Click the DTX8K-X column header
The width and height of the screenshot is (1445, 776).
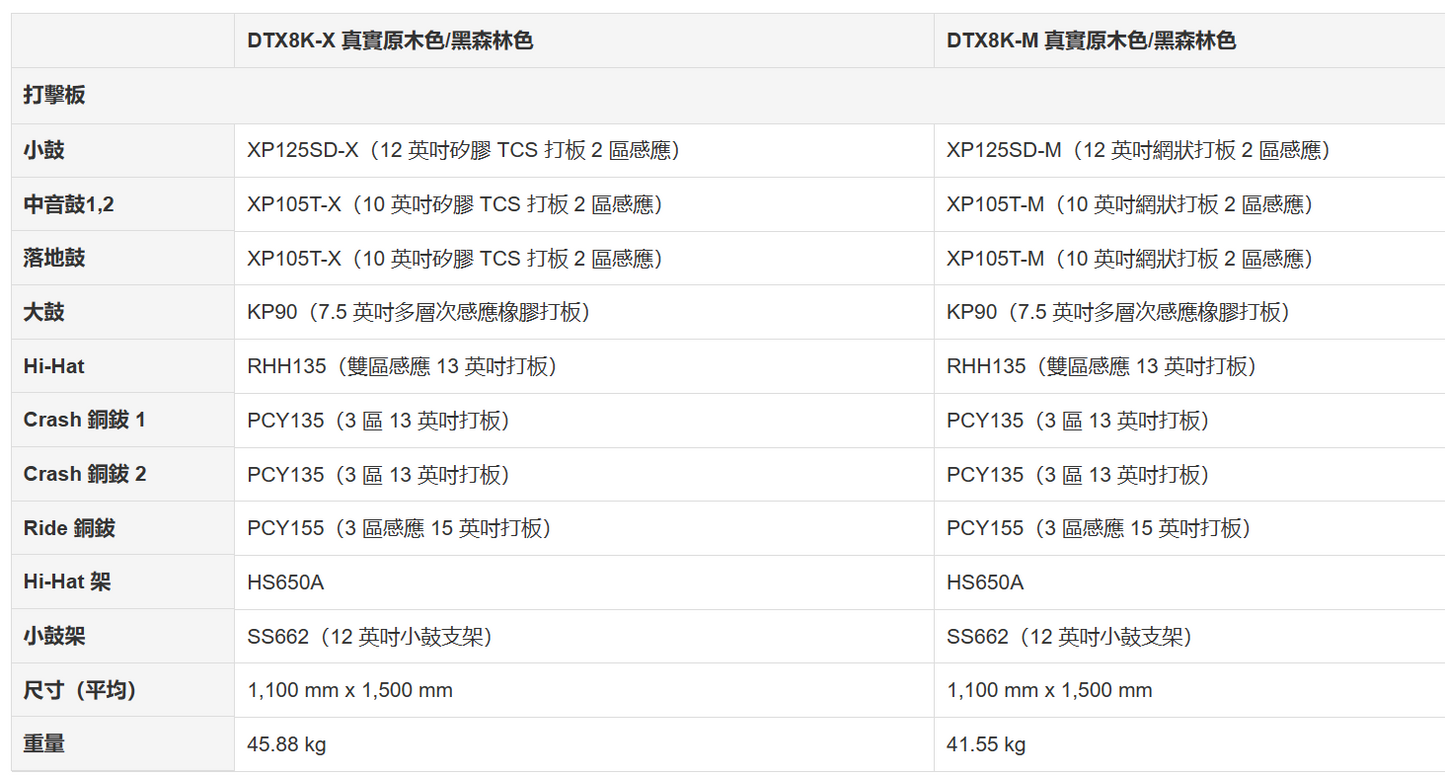[x=390, y=41]
